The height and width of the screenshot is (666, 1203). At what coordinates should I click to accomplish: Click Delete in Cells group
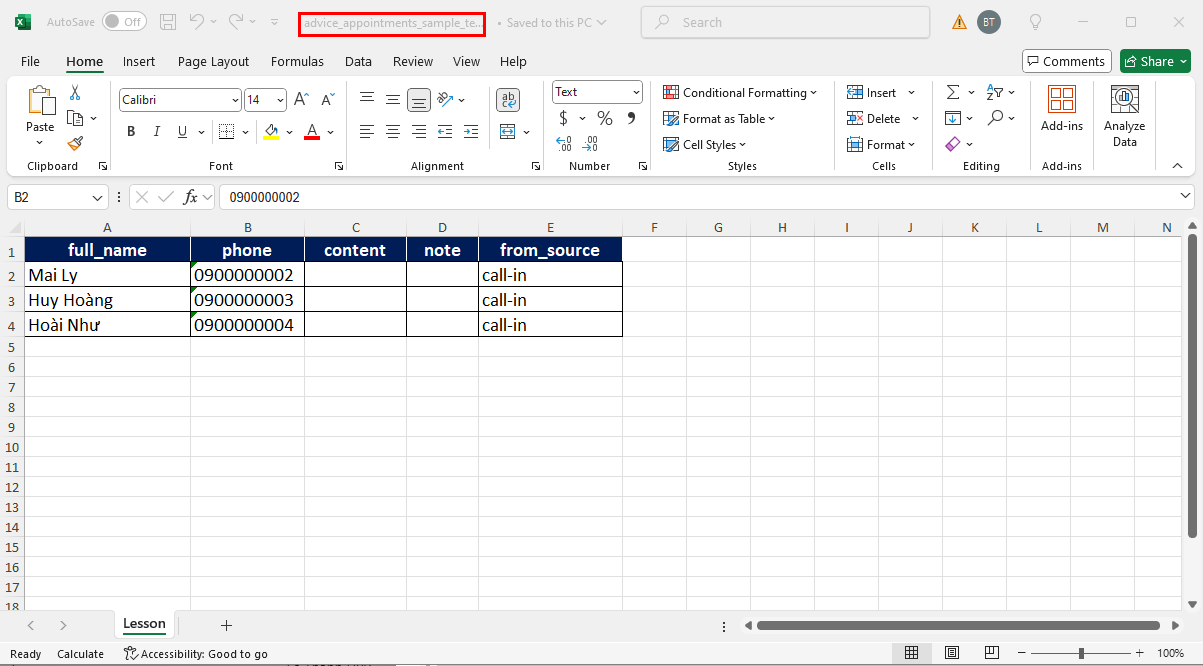pyautogui.click(x=882, y=118)
